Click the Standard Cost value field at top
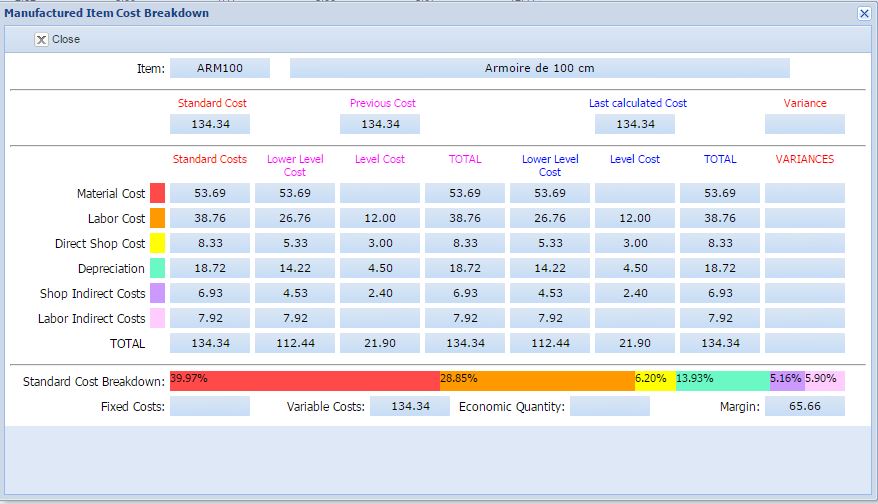Image resolution: width=878 pixels, height=504 pixels. (209, 124)
